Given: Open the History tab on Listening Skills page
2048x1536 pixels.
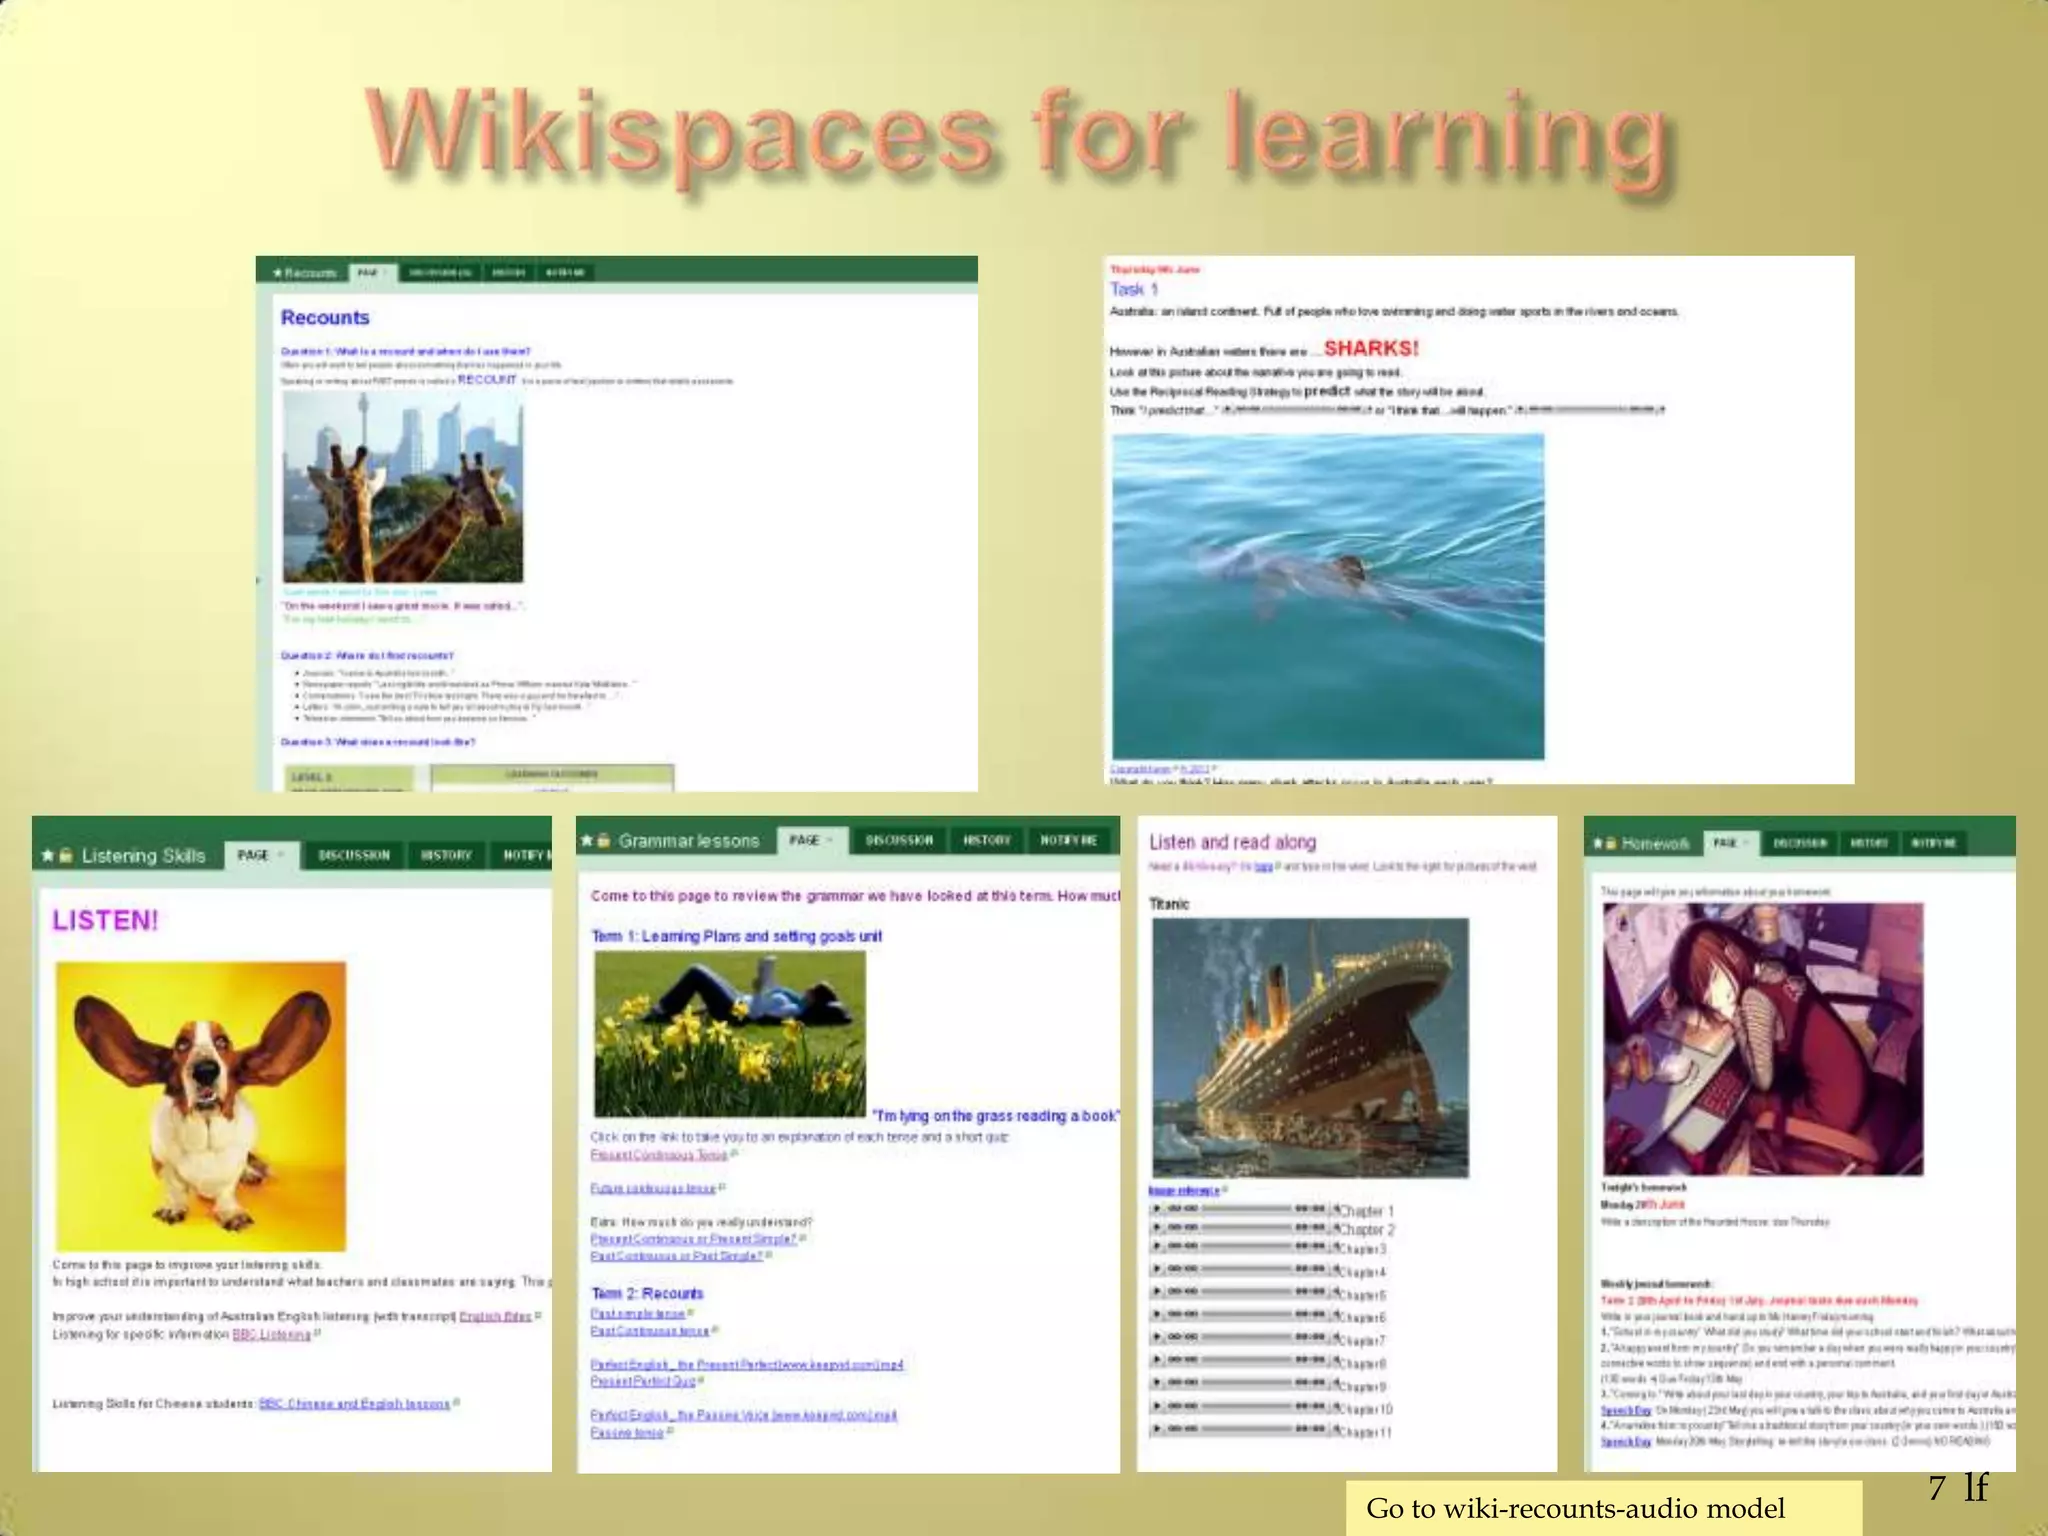Looking at the screenshot, I should pyautogui.click(x=446, y=856).
